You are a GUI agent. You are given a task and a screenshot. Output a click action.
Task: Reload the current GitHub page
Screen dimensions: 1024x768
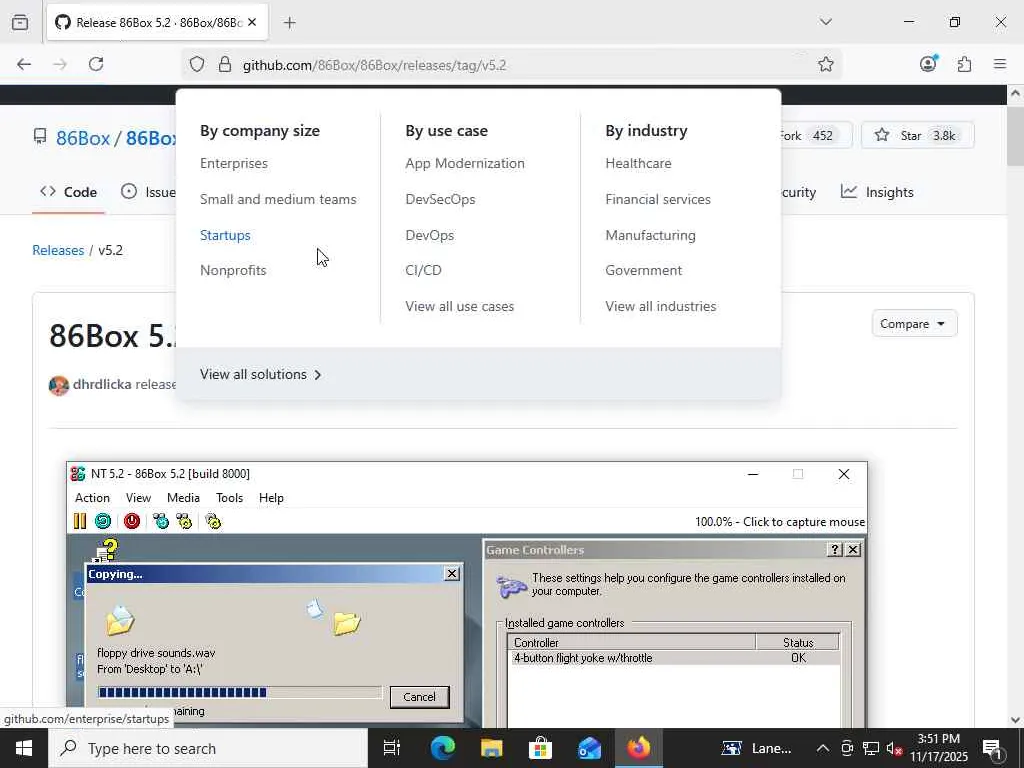click(x=96, y=64)
